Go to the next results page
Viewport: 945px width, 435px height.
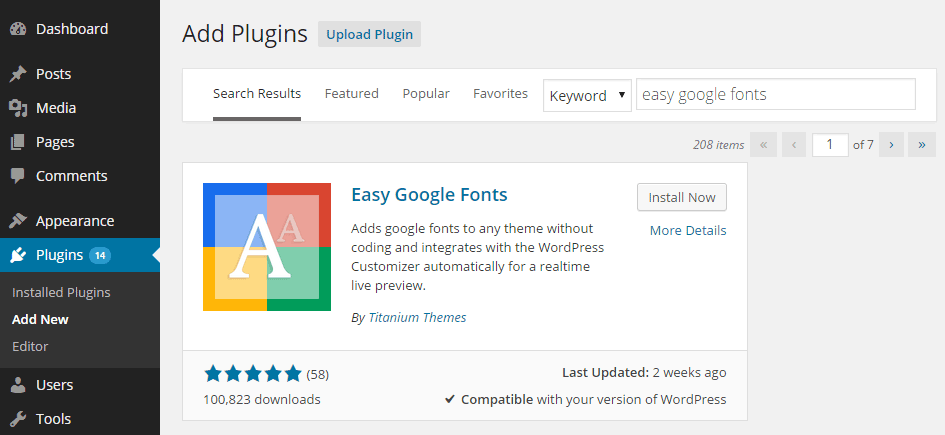pyautogui.click(x=890, y=145)
